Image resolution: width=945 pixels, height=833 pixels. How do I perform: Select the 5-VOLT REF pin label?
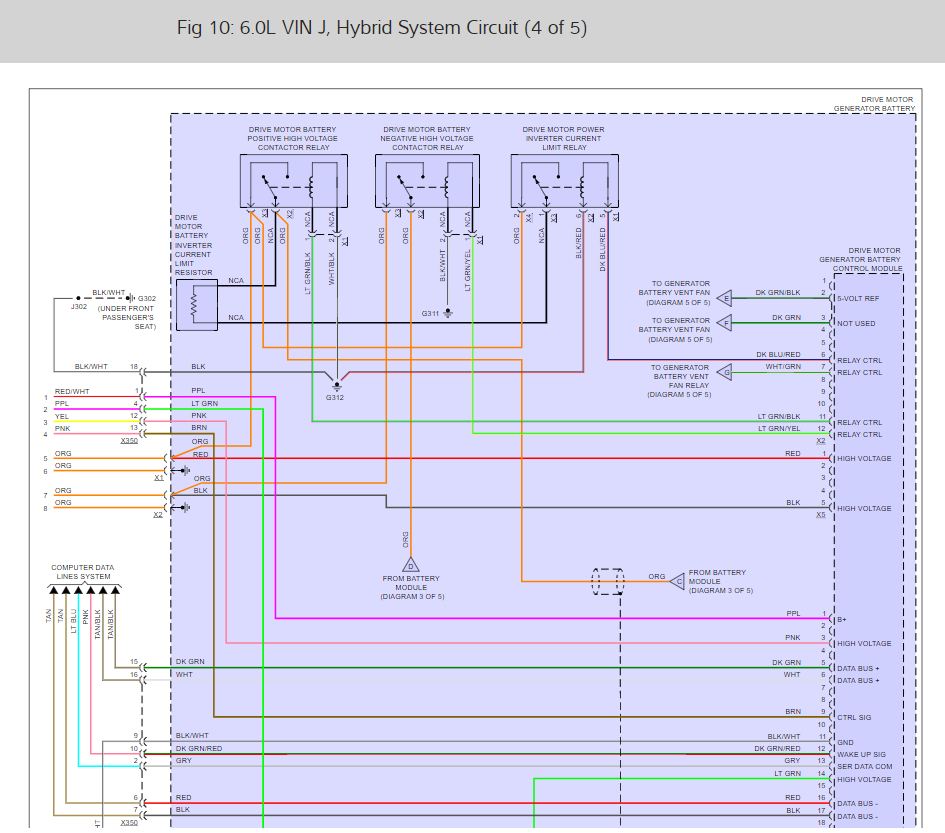[856, 298]
